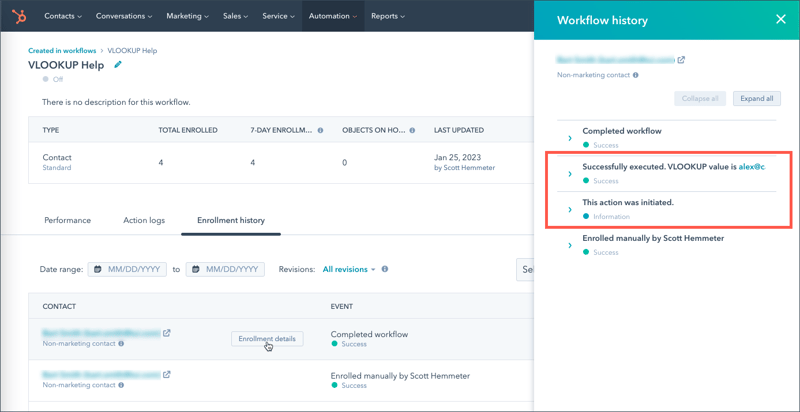Click the LAST UPDATED column header
The height and width of the screenshot is (412, 800).
[459, 131]
